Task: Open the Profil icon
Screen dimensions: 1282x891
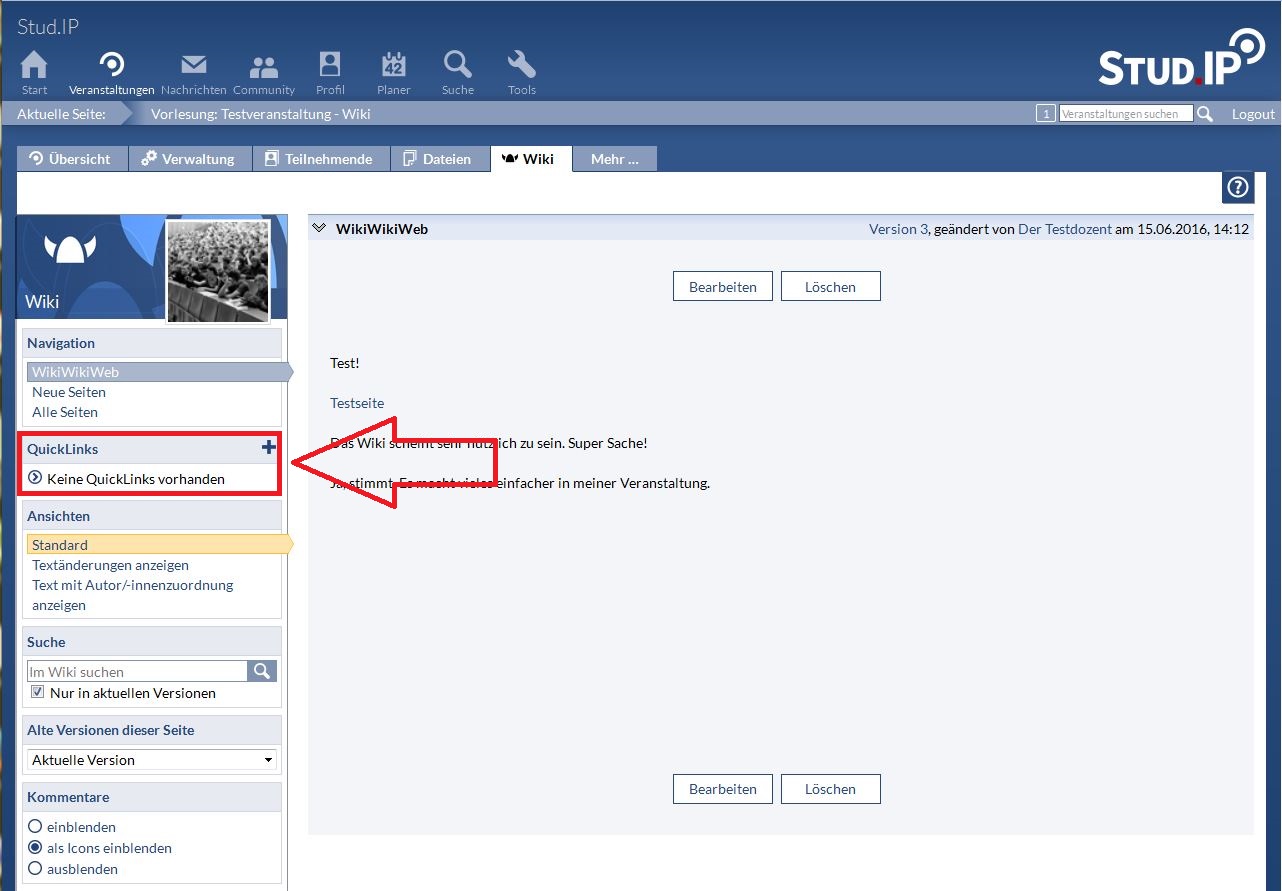Action: coord(330,66)
